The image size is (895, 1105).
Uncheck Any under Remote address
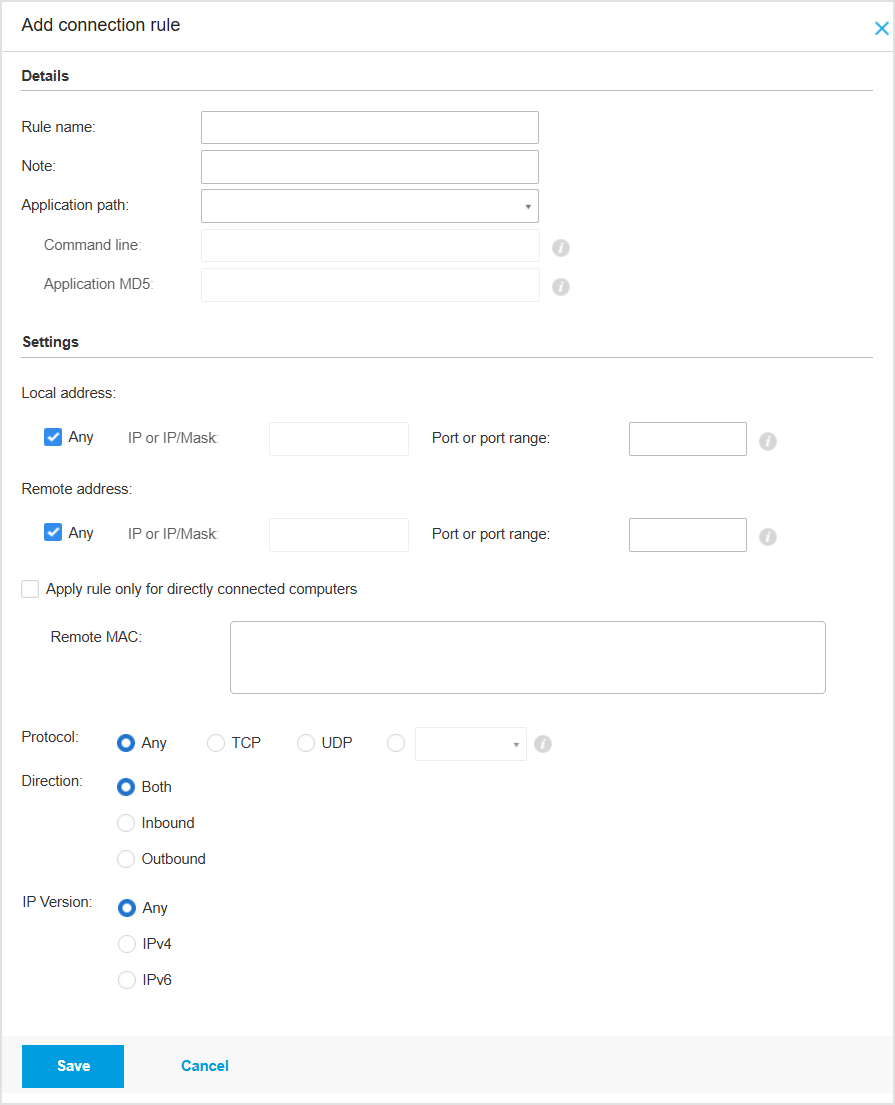click(53, 532)
